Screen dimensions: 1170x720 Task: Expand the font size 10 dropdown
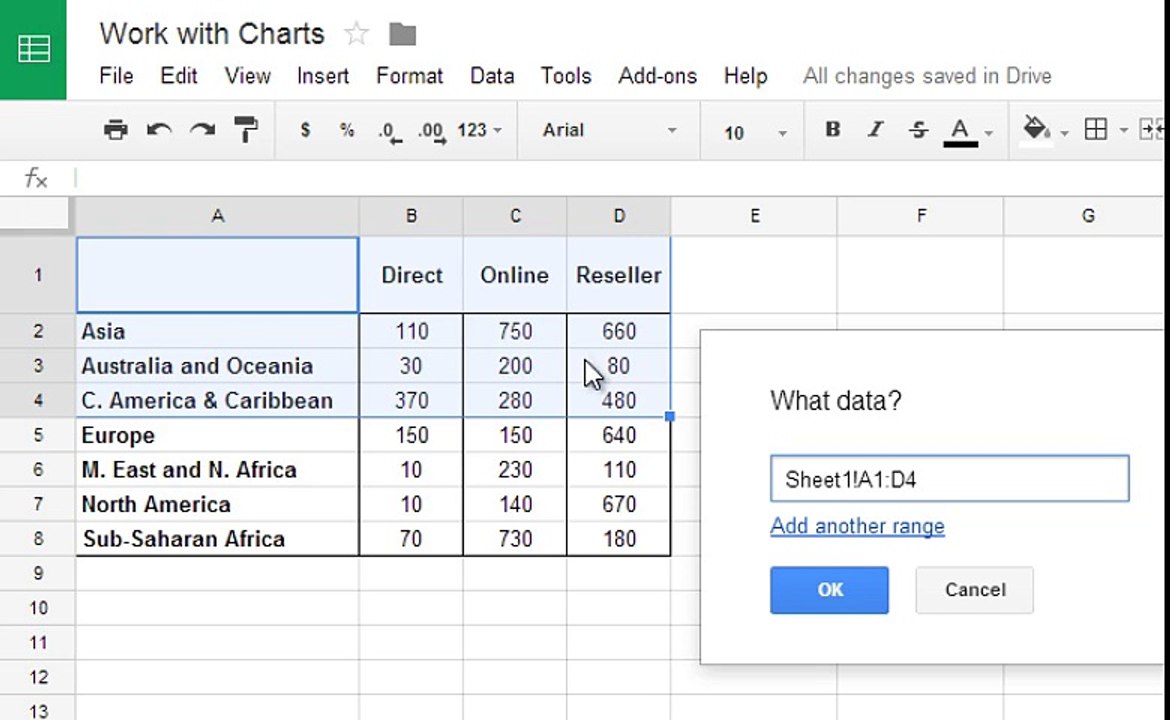[755, 133]
